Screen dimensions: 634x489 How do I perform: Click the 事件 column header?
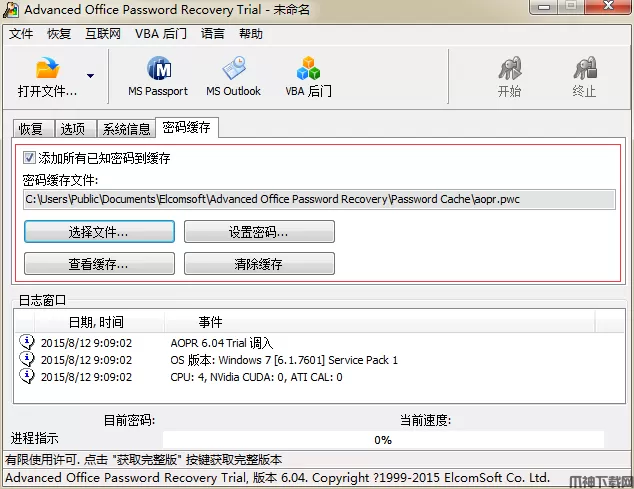[379, 322]
